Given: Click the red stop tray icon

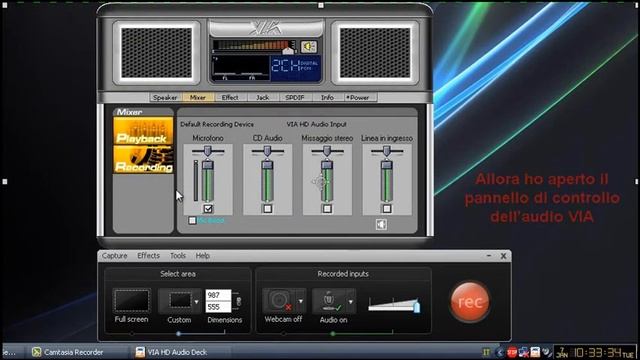Looking at the screenshot, I should click(512, 352).
